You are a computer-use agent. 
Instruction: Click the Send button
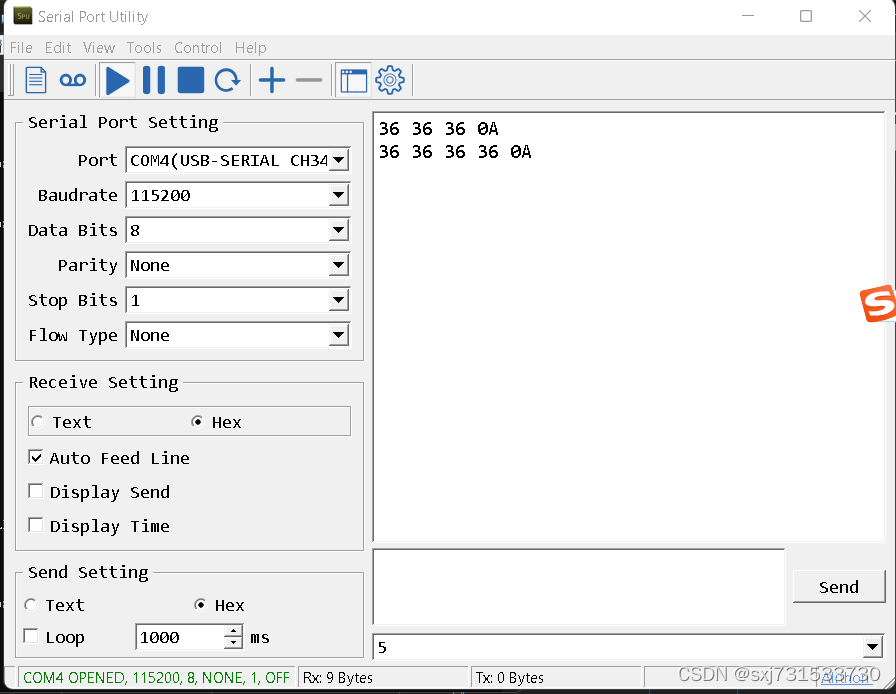pos(838,587)
